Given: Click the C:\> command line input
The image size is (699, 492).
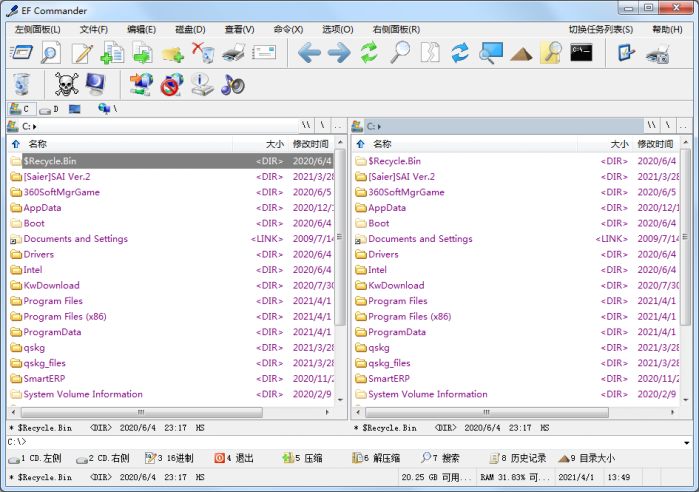Looking at the screenshot, I should pyautogui.click(x=343, y=443).
